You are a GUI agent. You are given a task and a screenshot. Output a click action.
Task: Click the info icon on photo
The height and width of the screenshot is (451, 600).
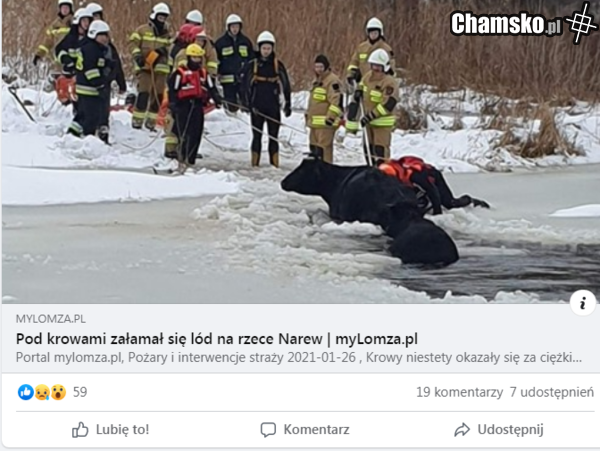[582, 303]
